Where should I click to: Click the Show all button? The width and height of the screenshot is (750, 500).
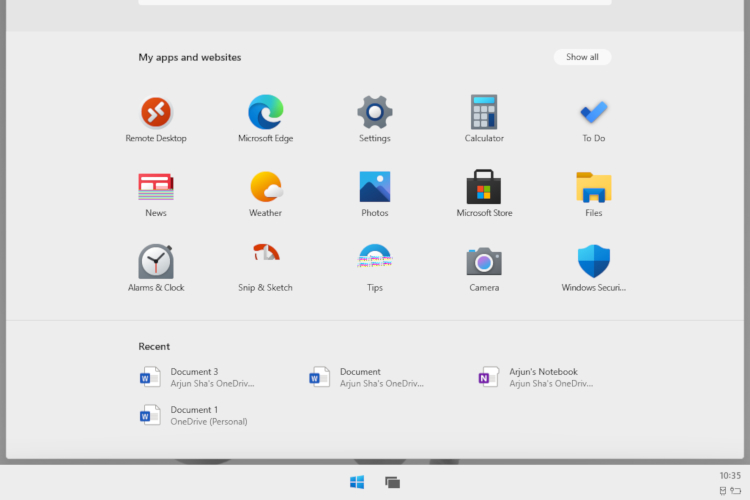click(x=582, y=57)
